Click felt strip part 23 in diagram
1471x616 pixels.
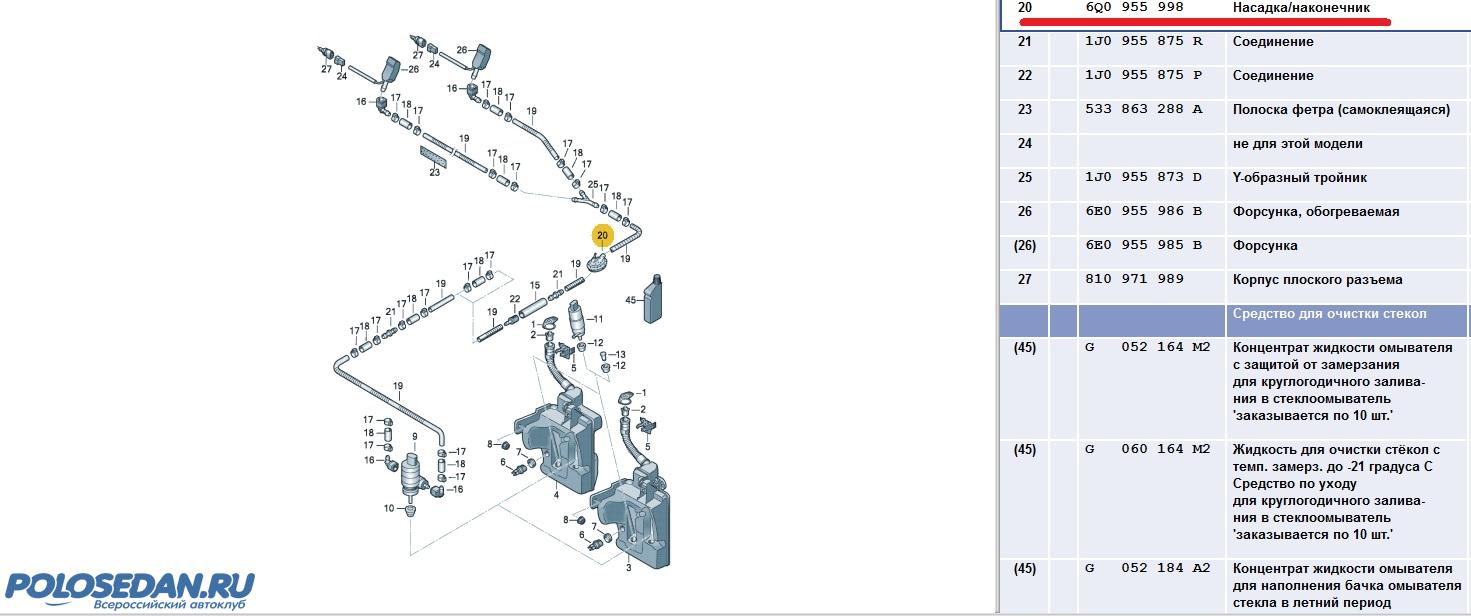[x=435, y=157]
